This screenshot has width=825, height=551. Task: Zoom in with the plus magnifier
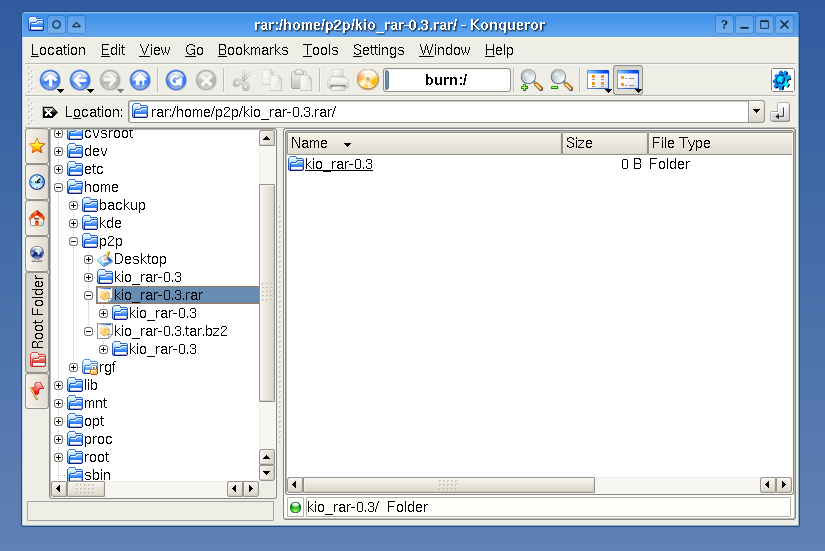(531, 81)
